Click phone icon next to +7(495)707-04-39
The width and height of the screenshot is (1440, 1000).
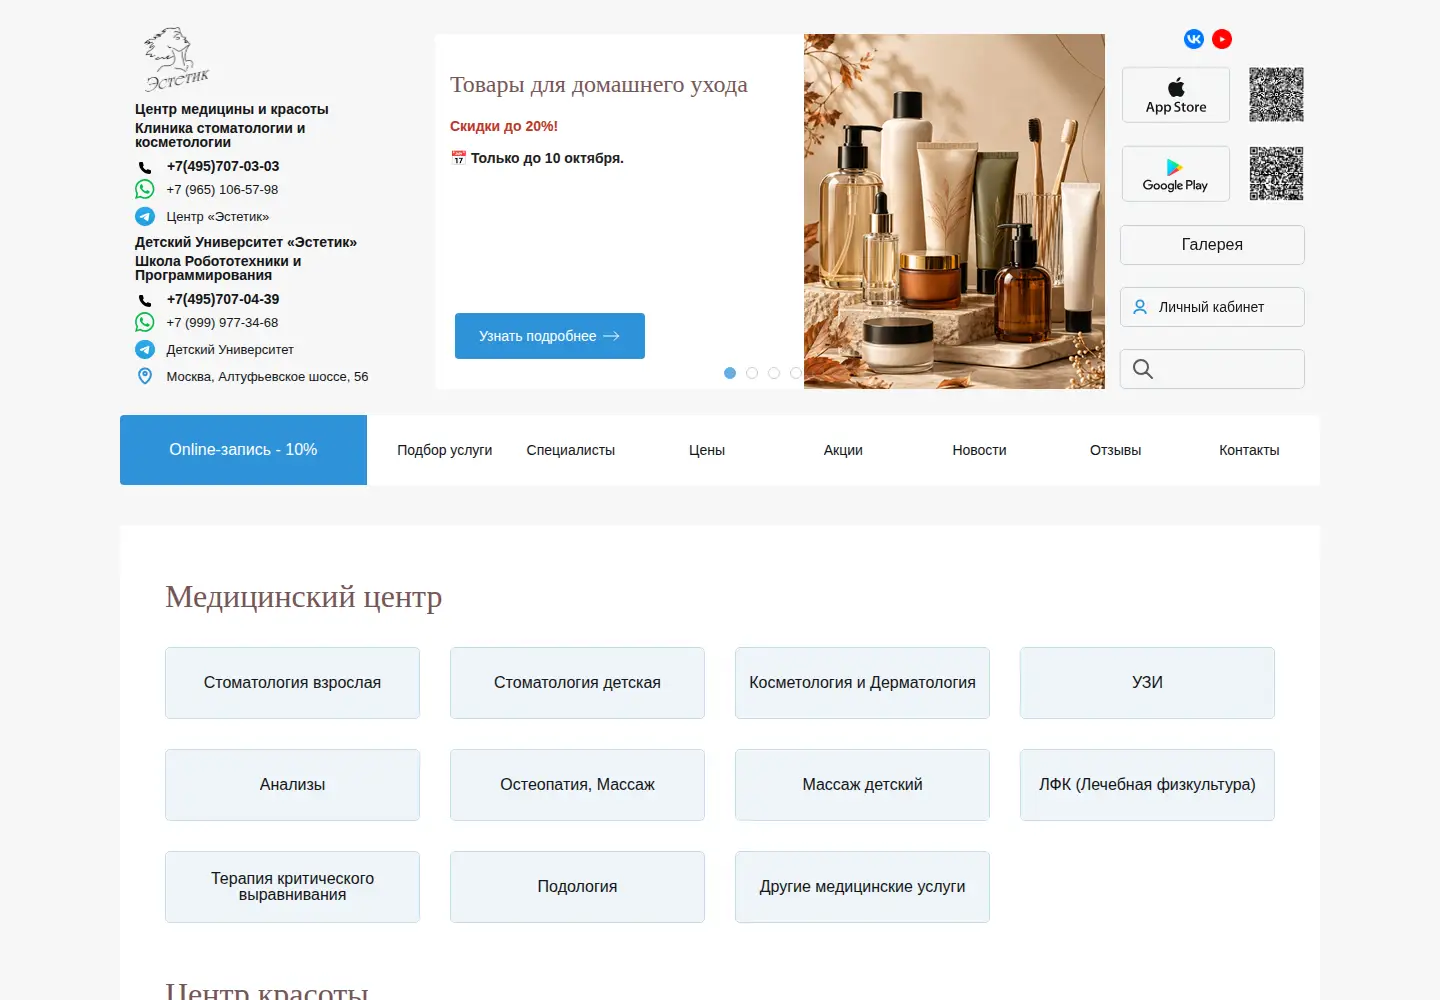pos(145,300)
